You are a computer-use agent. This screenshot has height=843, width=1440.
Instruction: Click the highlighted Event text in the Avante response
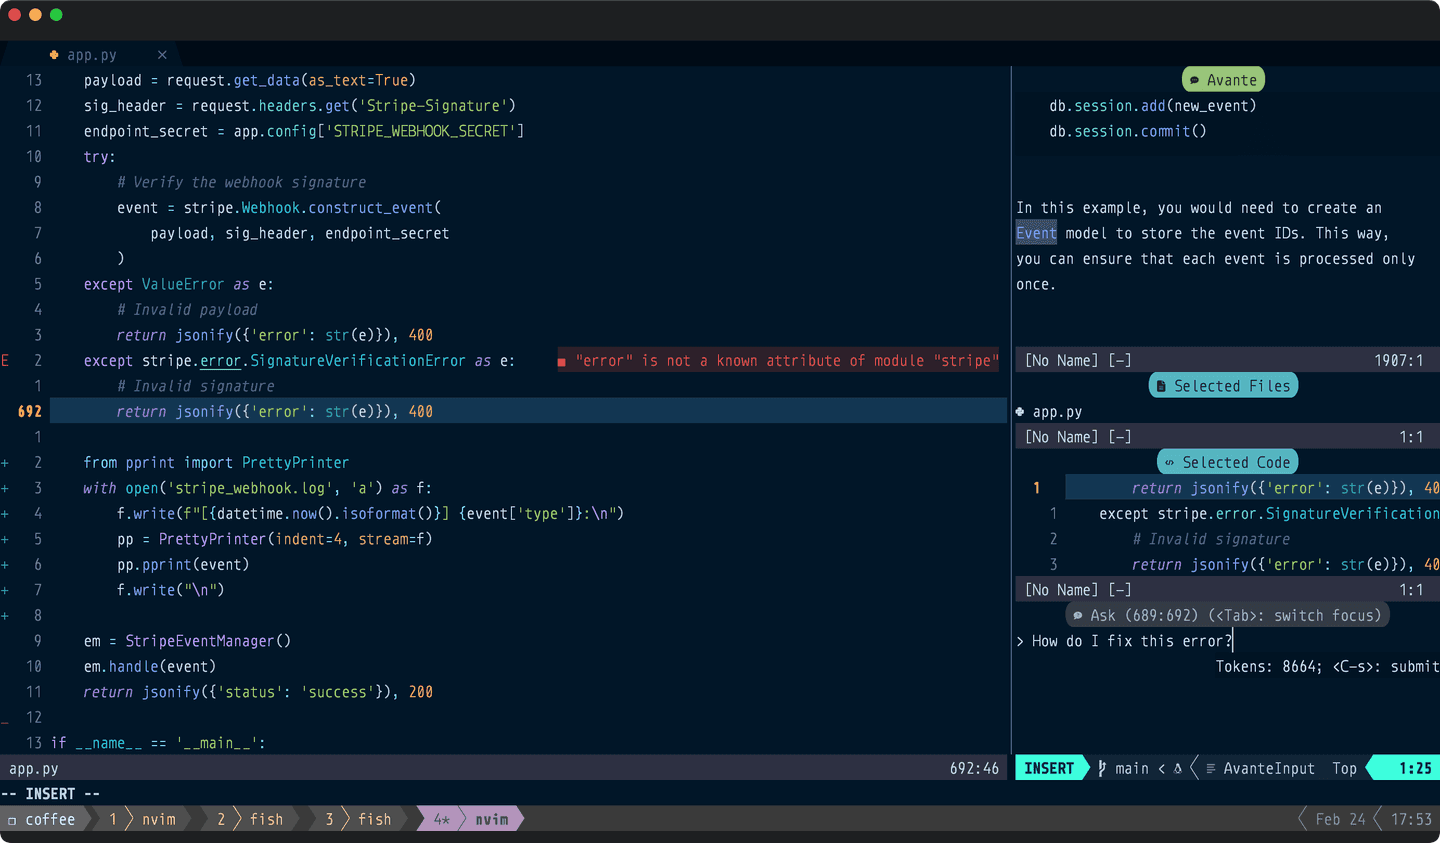[1036, 233]
